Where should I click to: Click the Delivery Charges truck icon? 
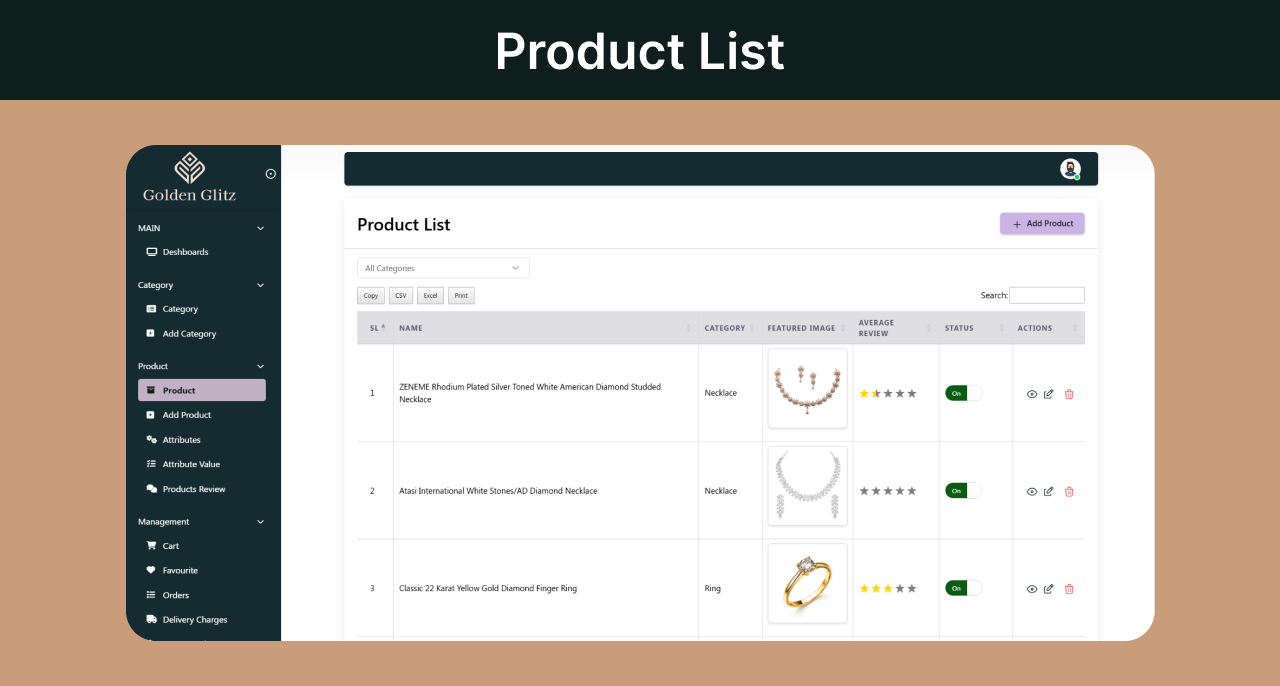[151, 620]
